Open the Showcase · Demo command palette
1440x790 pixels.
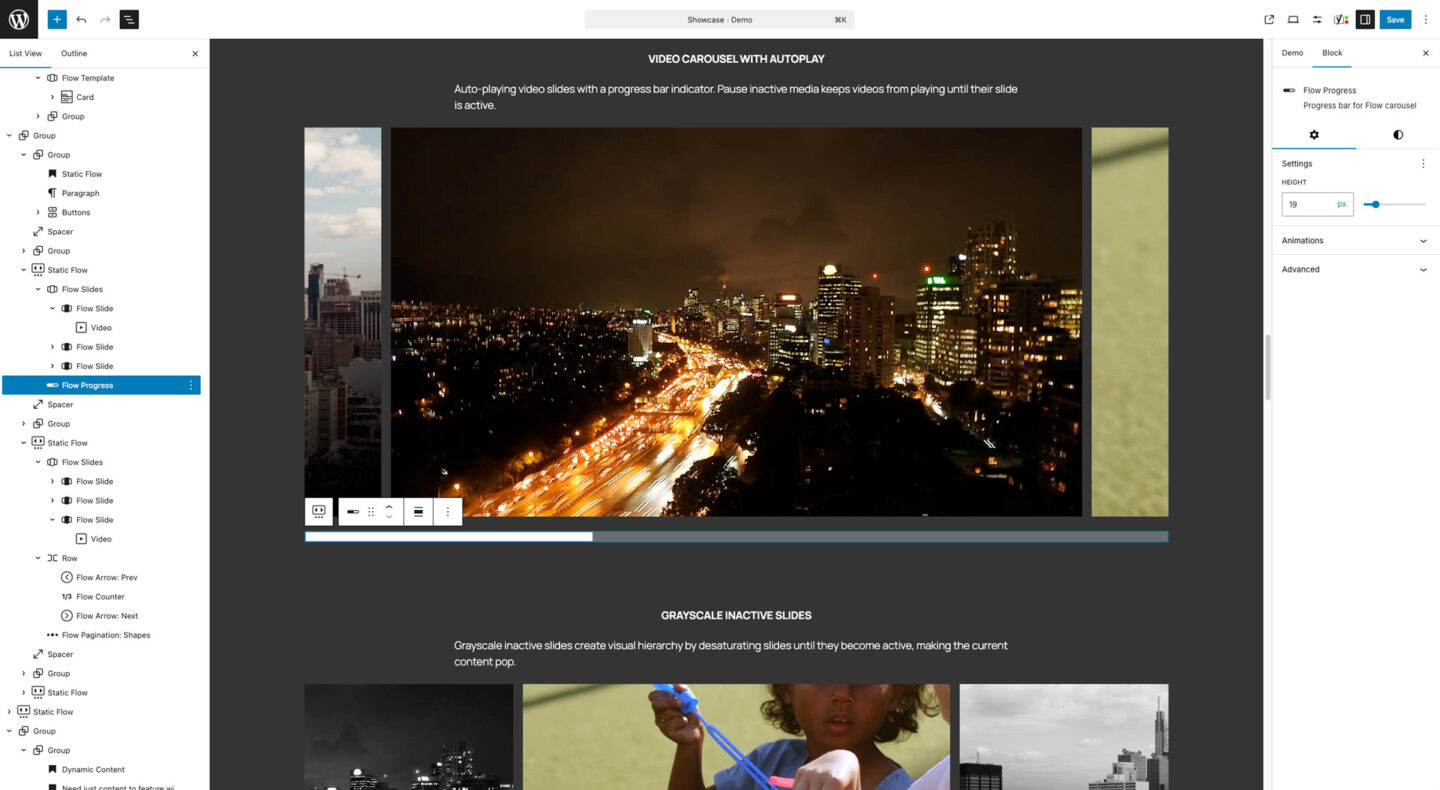coord(719,19)
